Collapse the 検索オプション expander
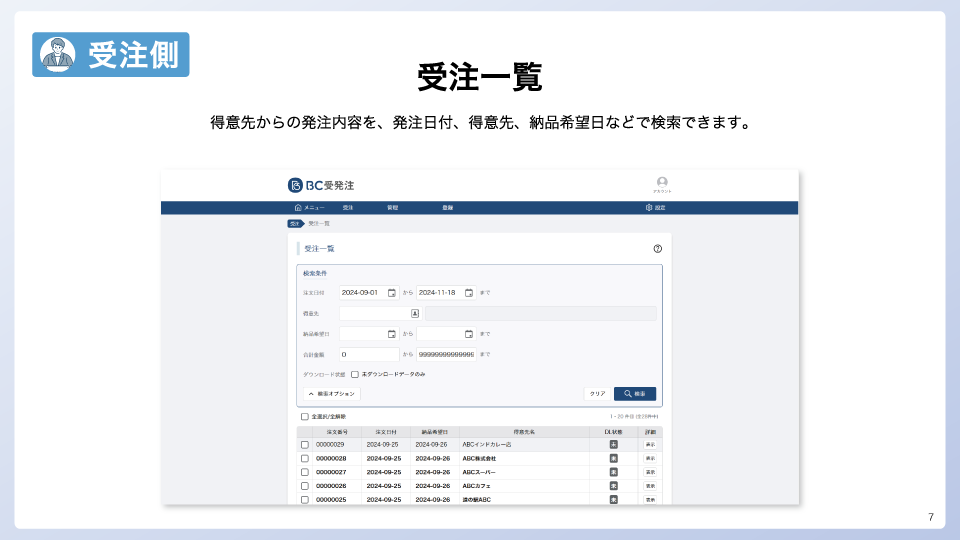The image size is (960, 540). coord(332,394)
